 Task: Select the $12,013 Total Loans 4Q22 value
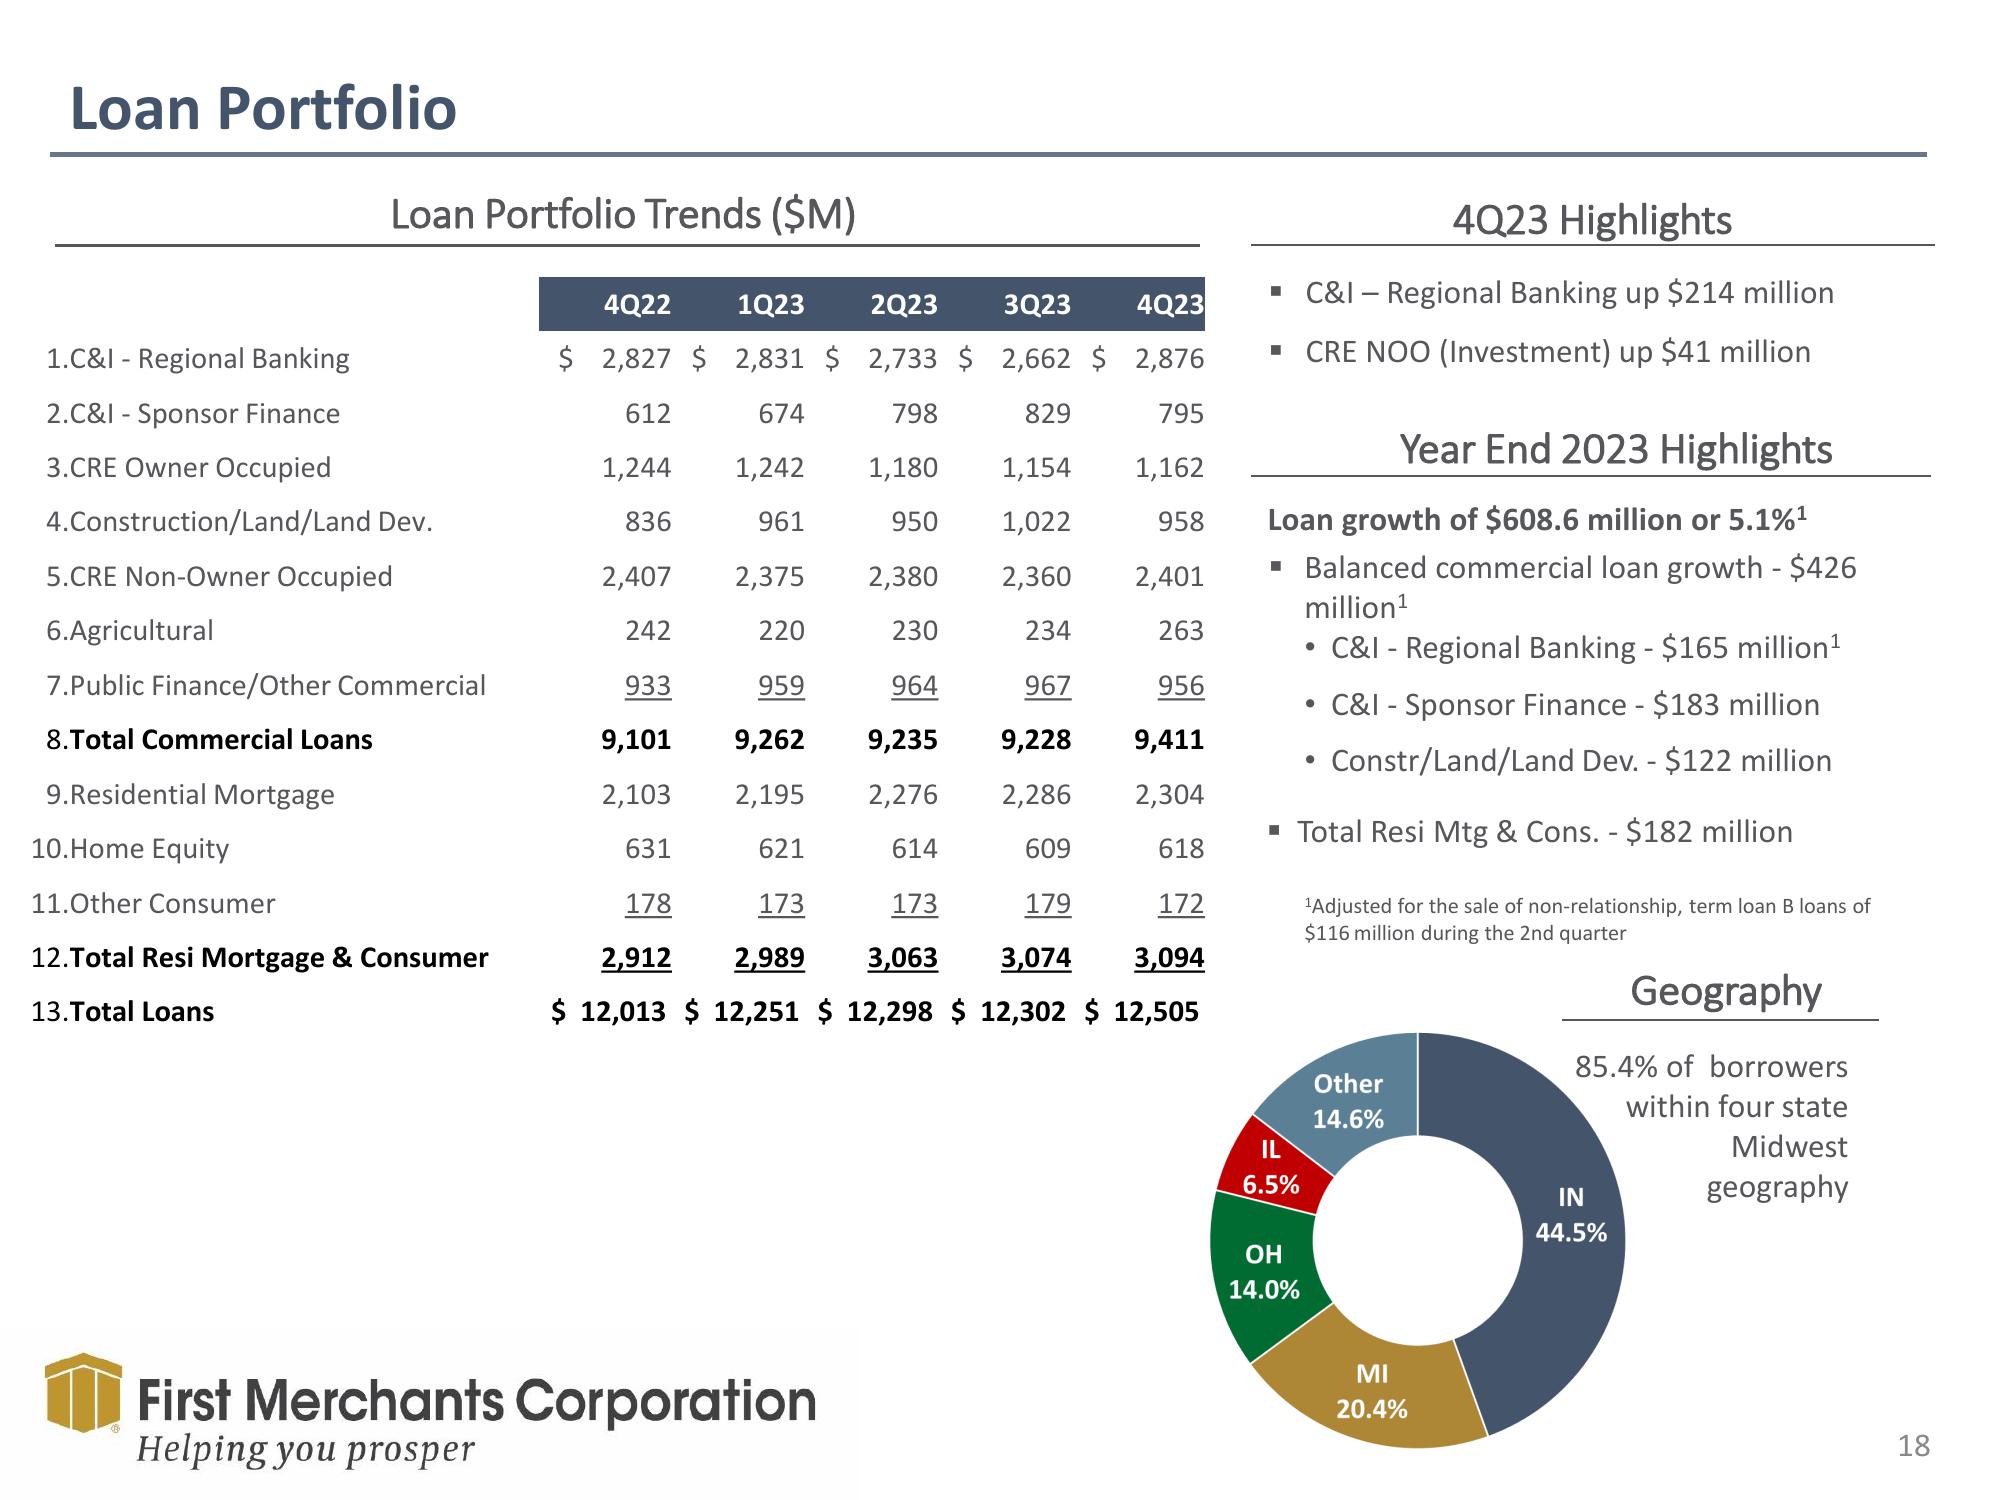(608, 1012)
